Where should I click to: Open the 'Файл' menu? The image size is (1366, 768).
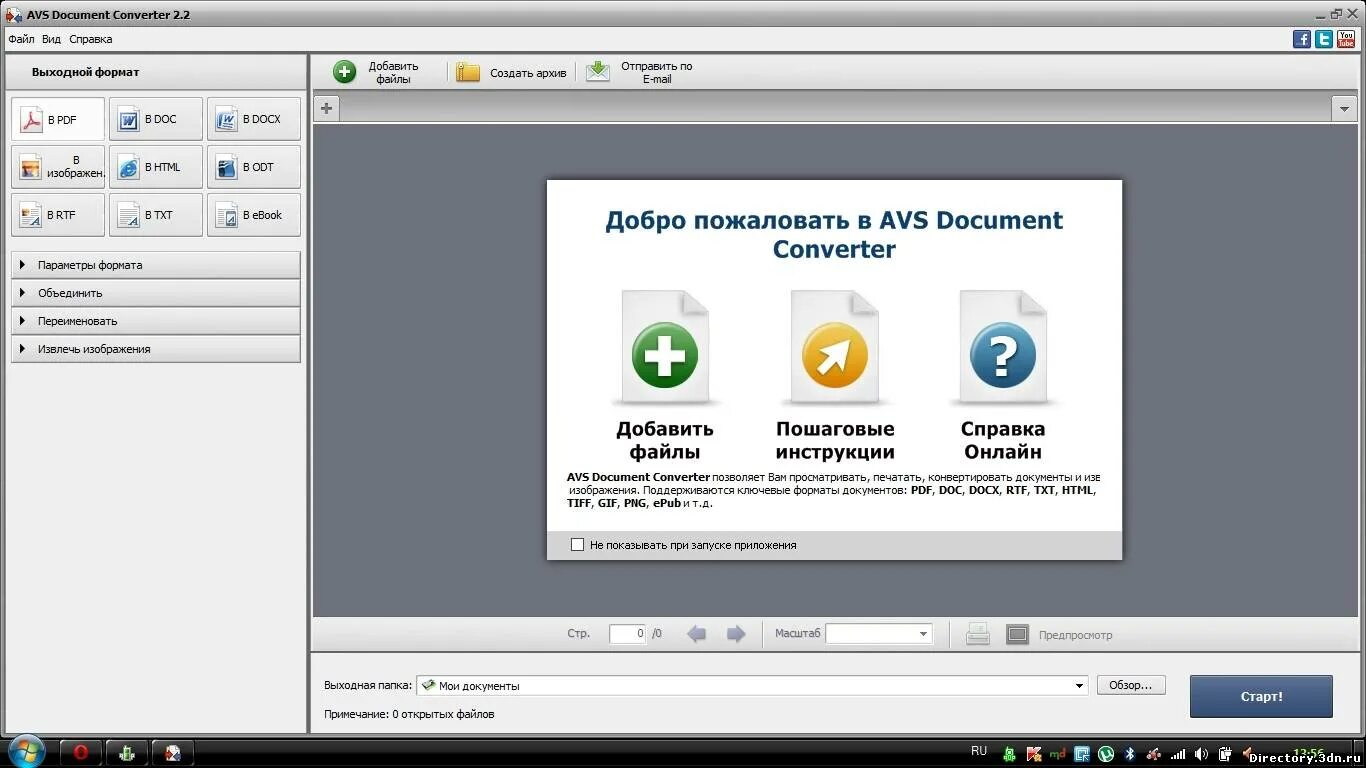[21, 39]
